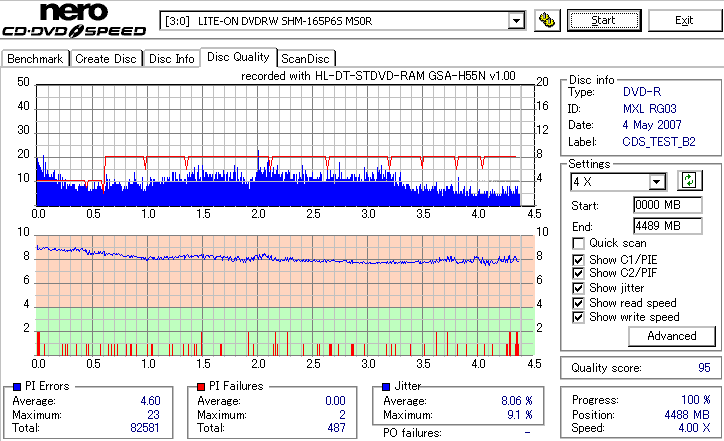Image resolution: width=724 pixels, height=441 pixels.
Task: Click the Start position 0000 MB field
Action: pyautogui.click(x=668, y=205)
